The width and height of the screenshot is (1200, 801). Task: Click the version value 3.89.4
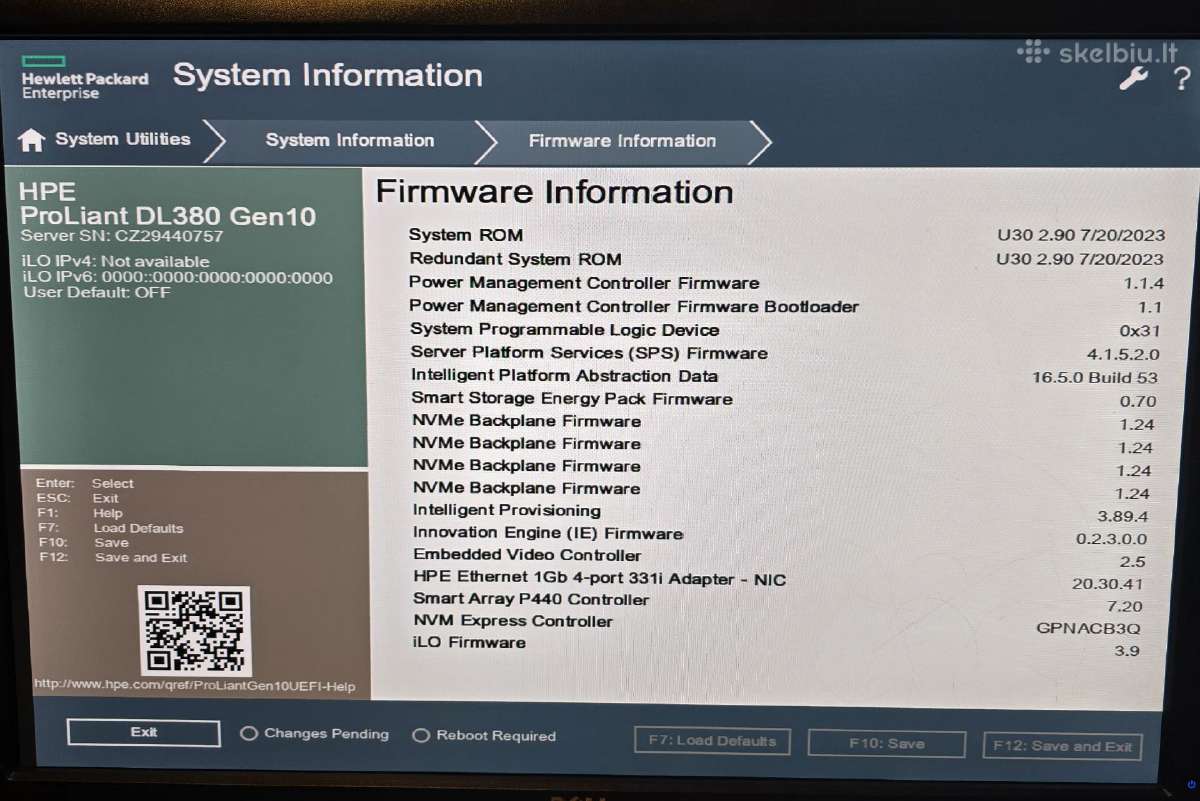pos(1122,517)
